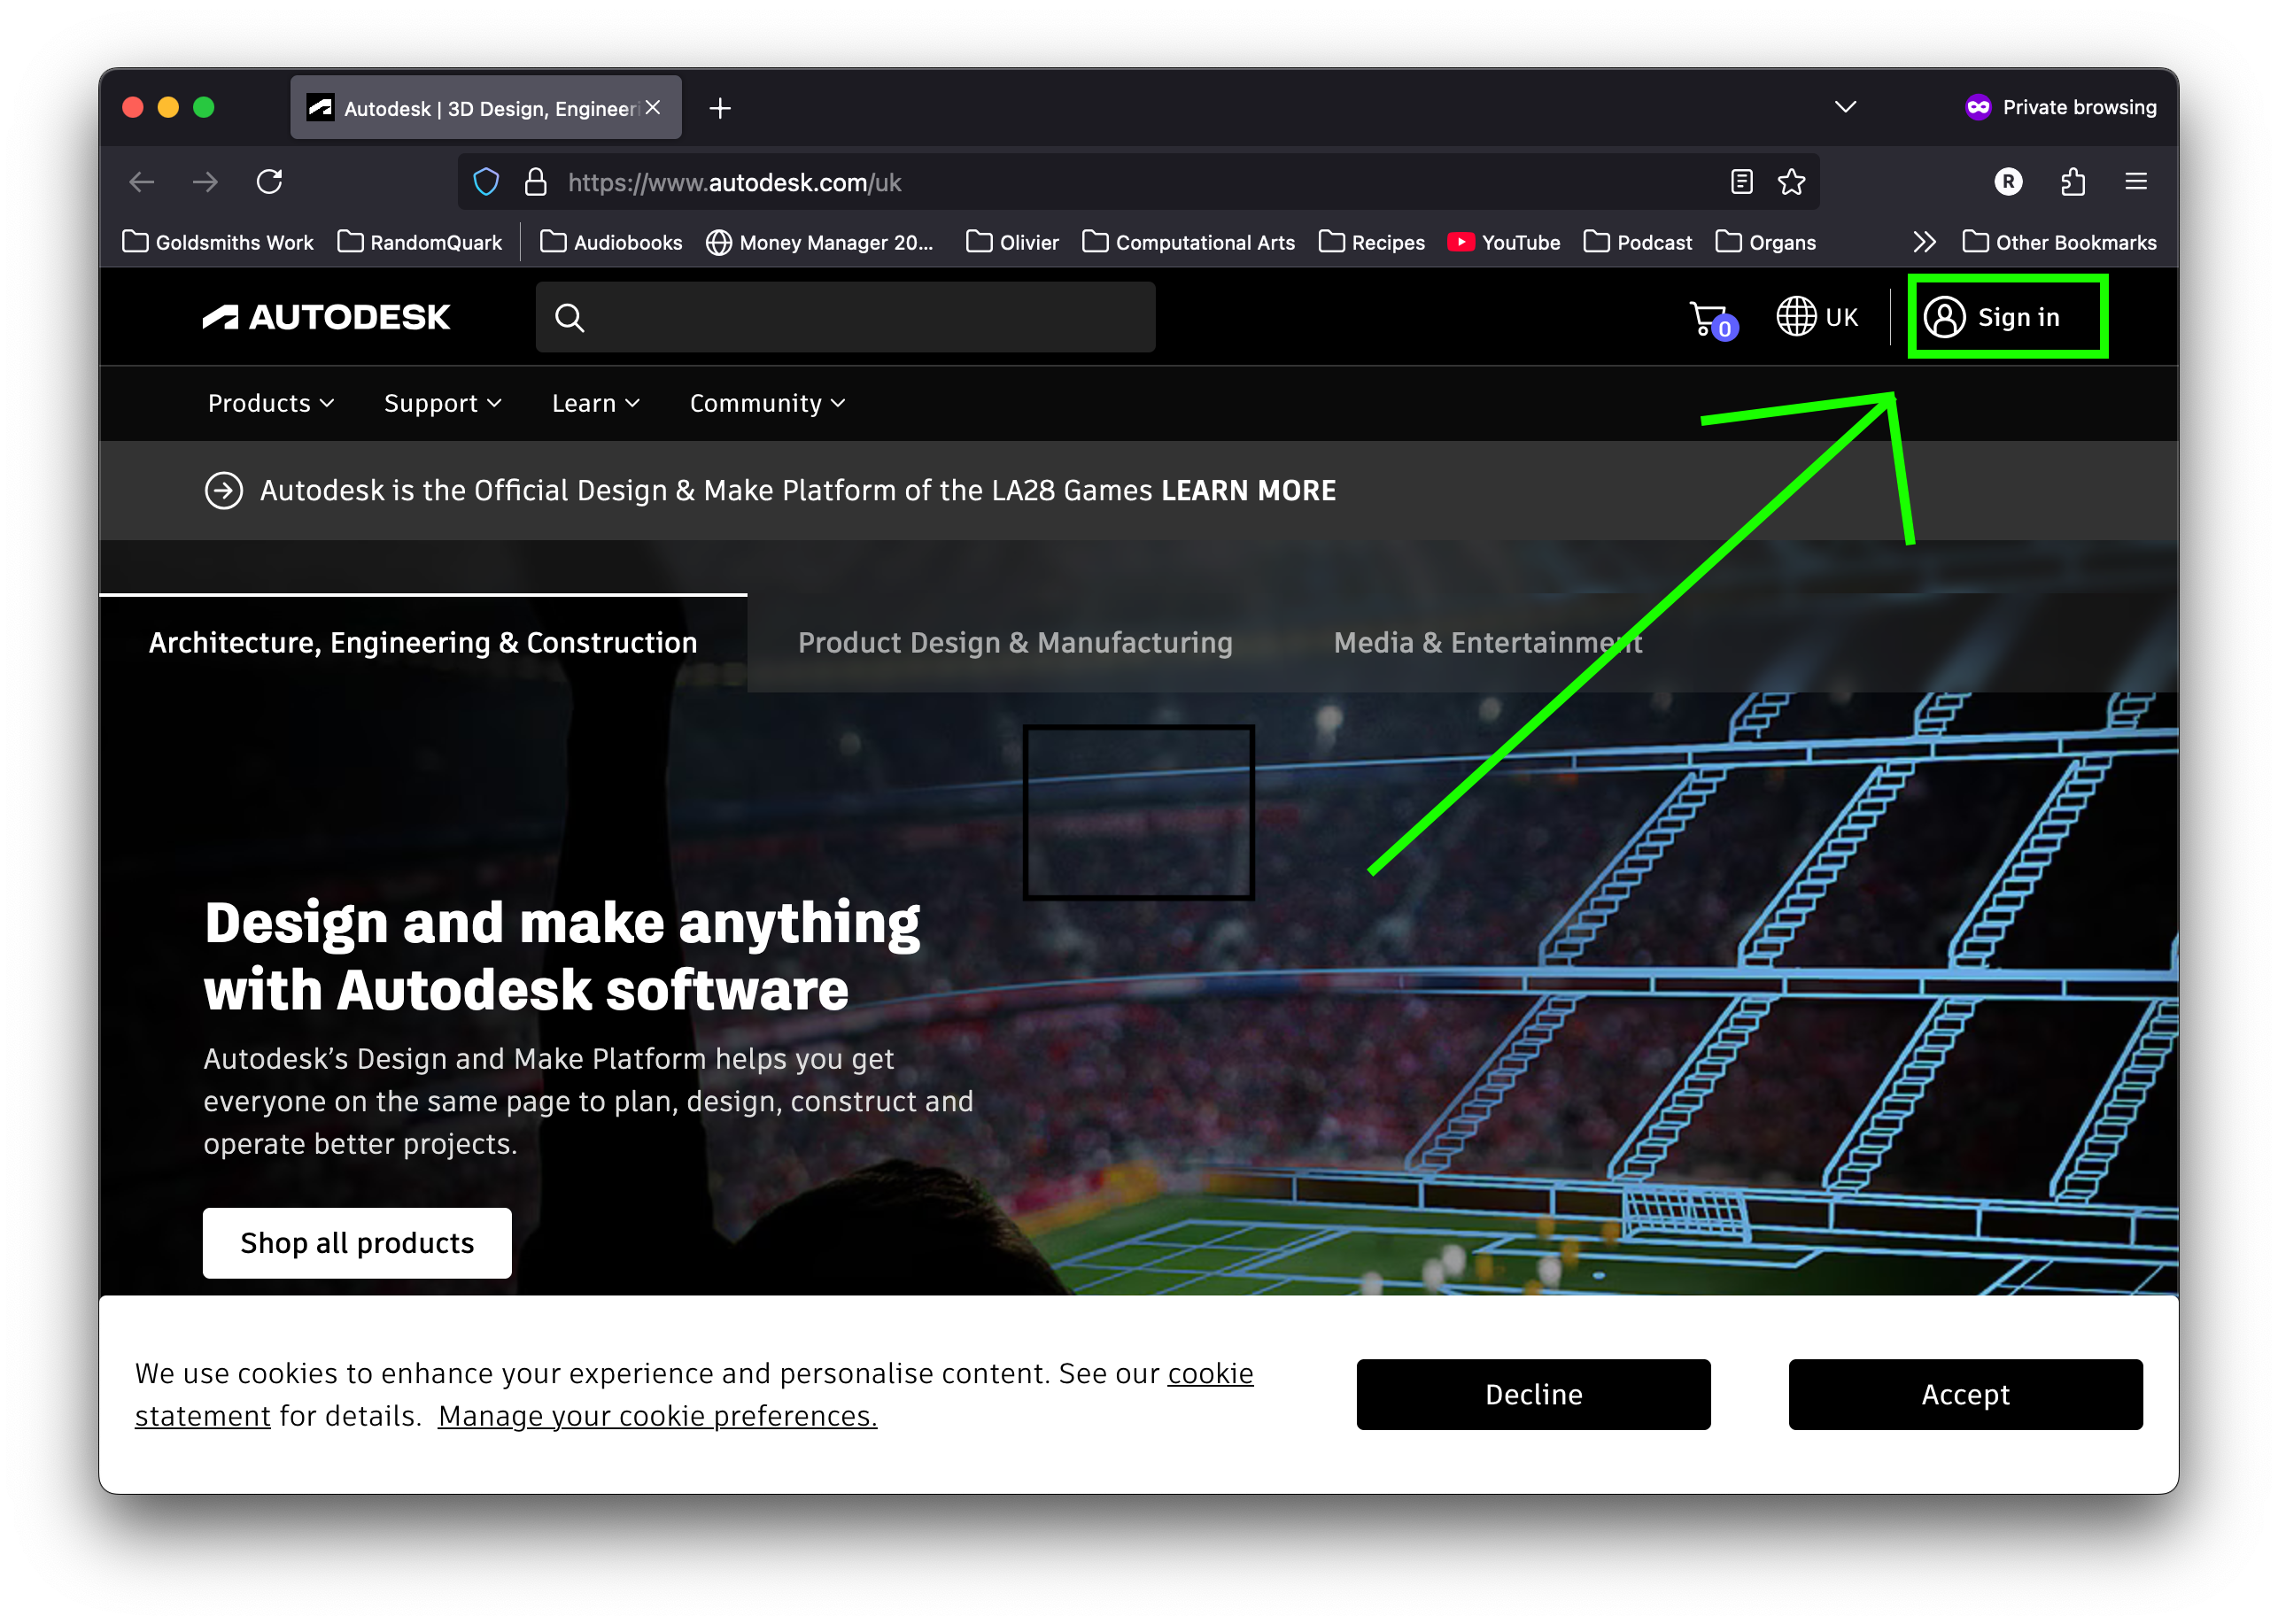The width and height of the screenshot is (2278, 1624).
Task: Click the Autodesk site search field
Action: (x=845, y=317)
